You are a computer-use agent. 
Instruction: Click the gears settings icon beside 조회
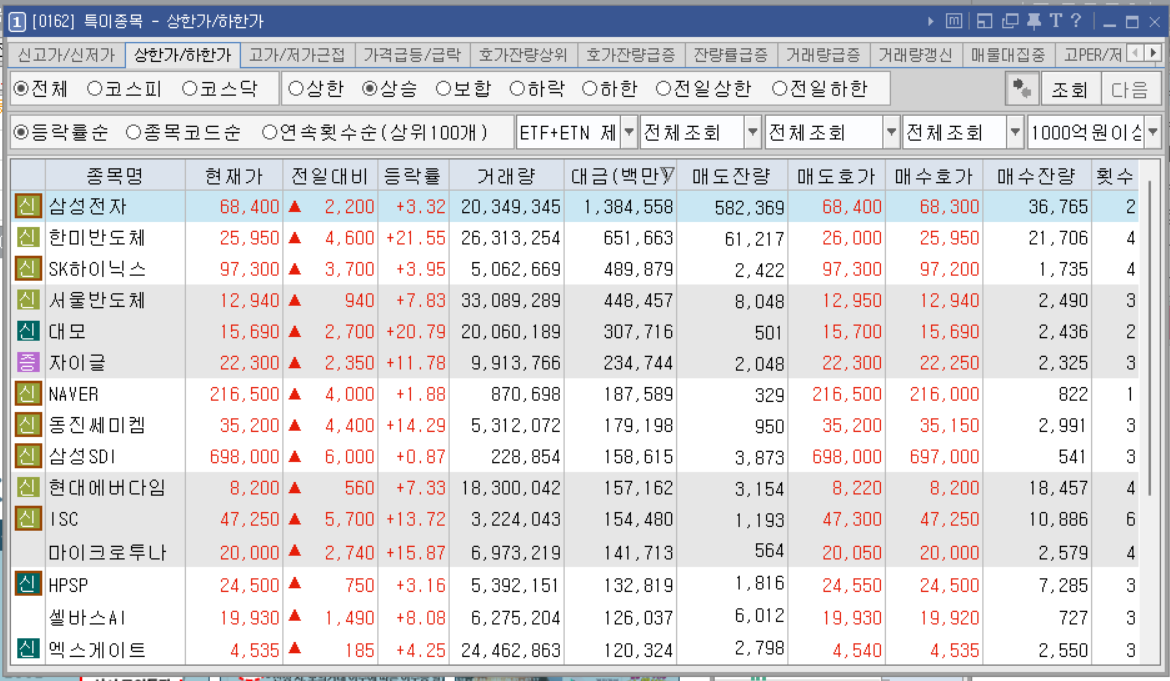click(x=1021, y=90)
